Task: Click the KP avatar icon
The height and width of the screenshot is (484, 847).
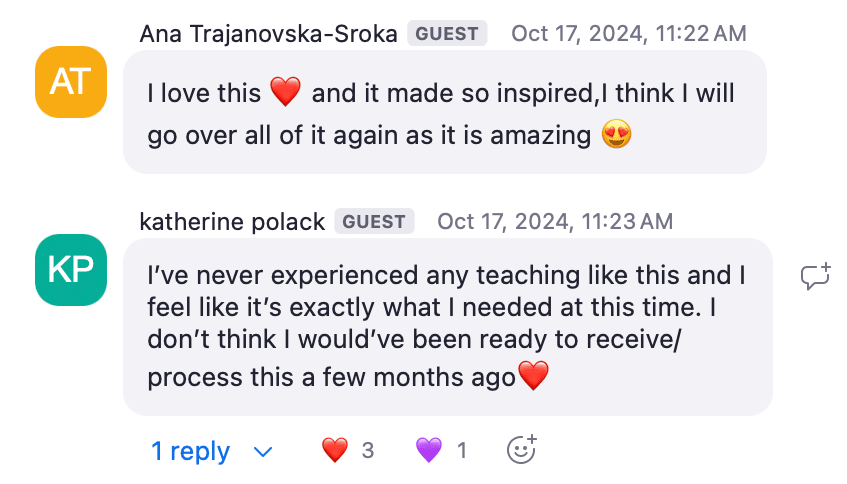Action: (x=70, y=269)
